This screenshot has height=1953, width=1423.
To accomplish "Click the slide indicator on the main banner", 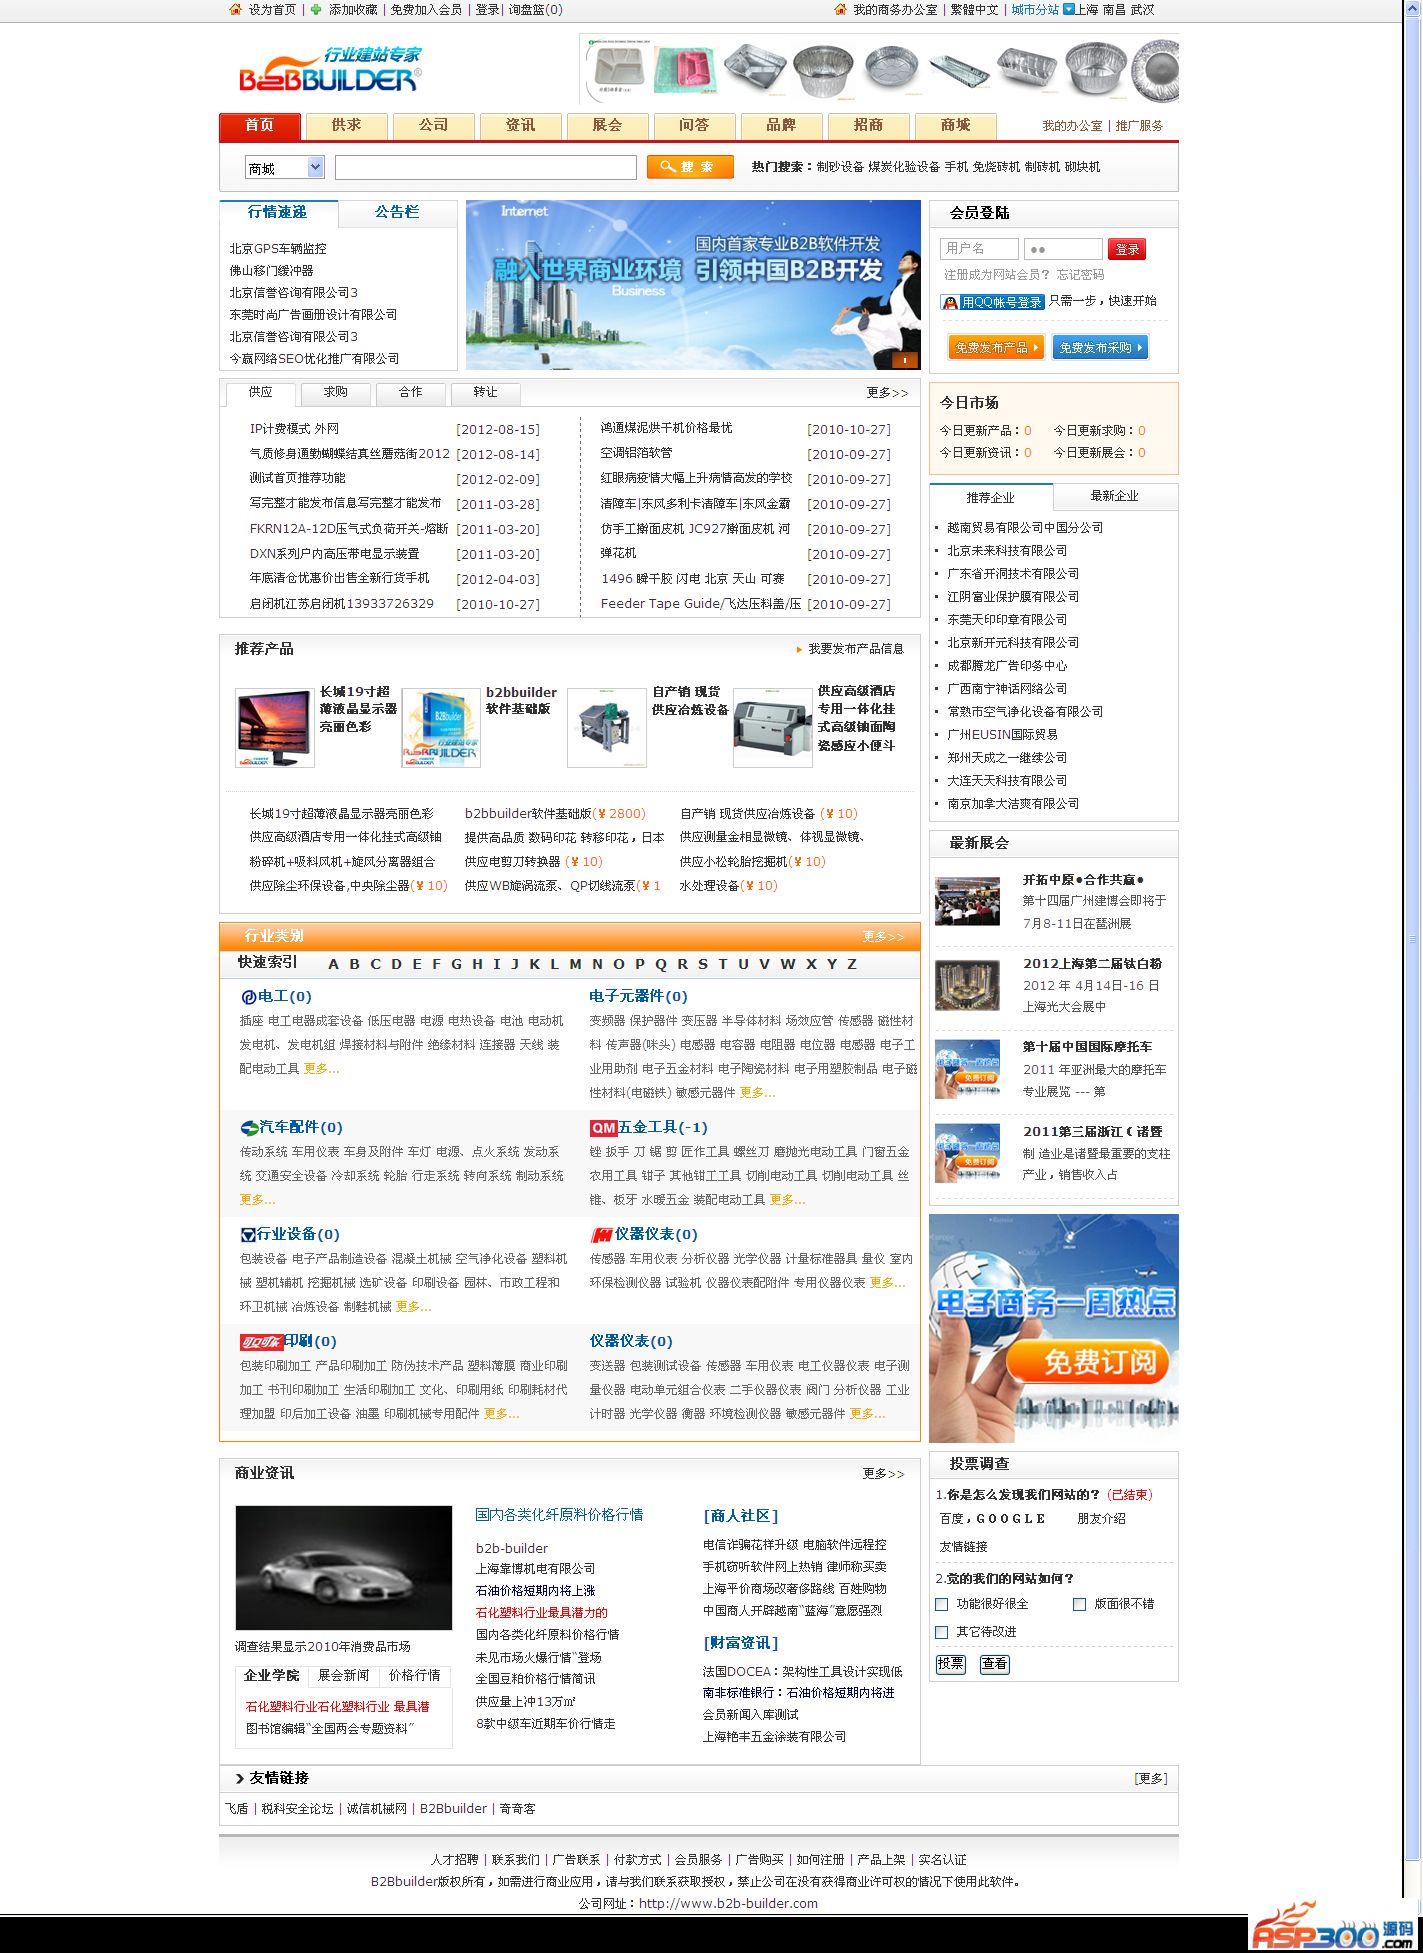I will 904,360.
